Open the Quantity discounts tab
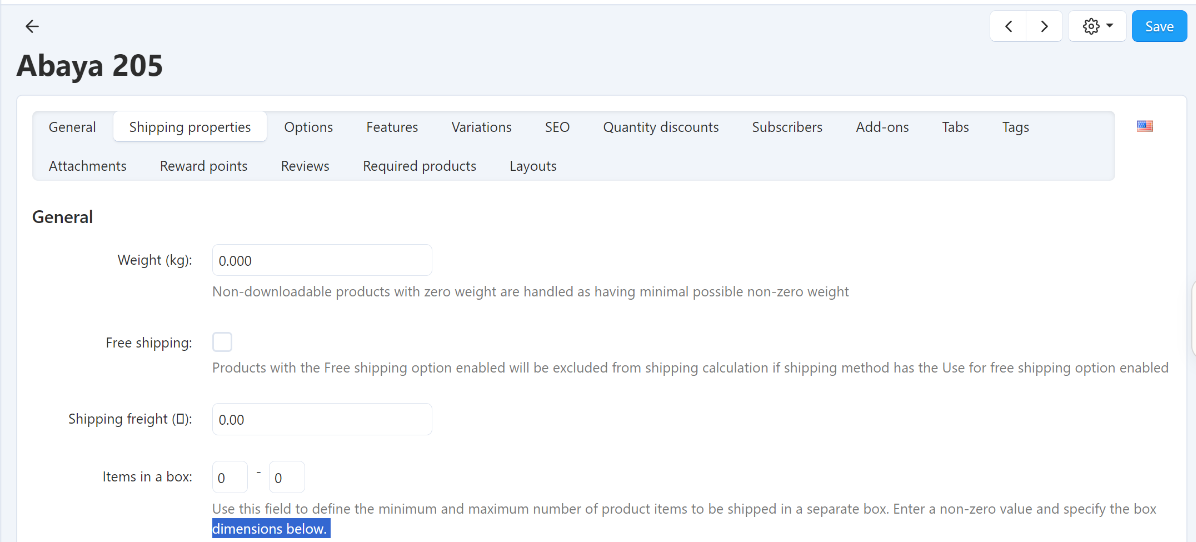Screen dimensions: 1196x542 coord(661,127)
